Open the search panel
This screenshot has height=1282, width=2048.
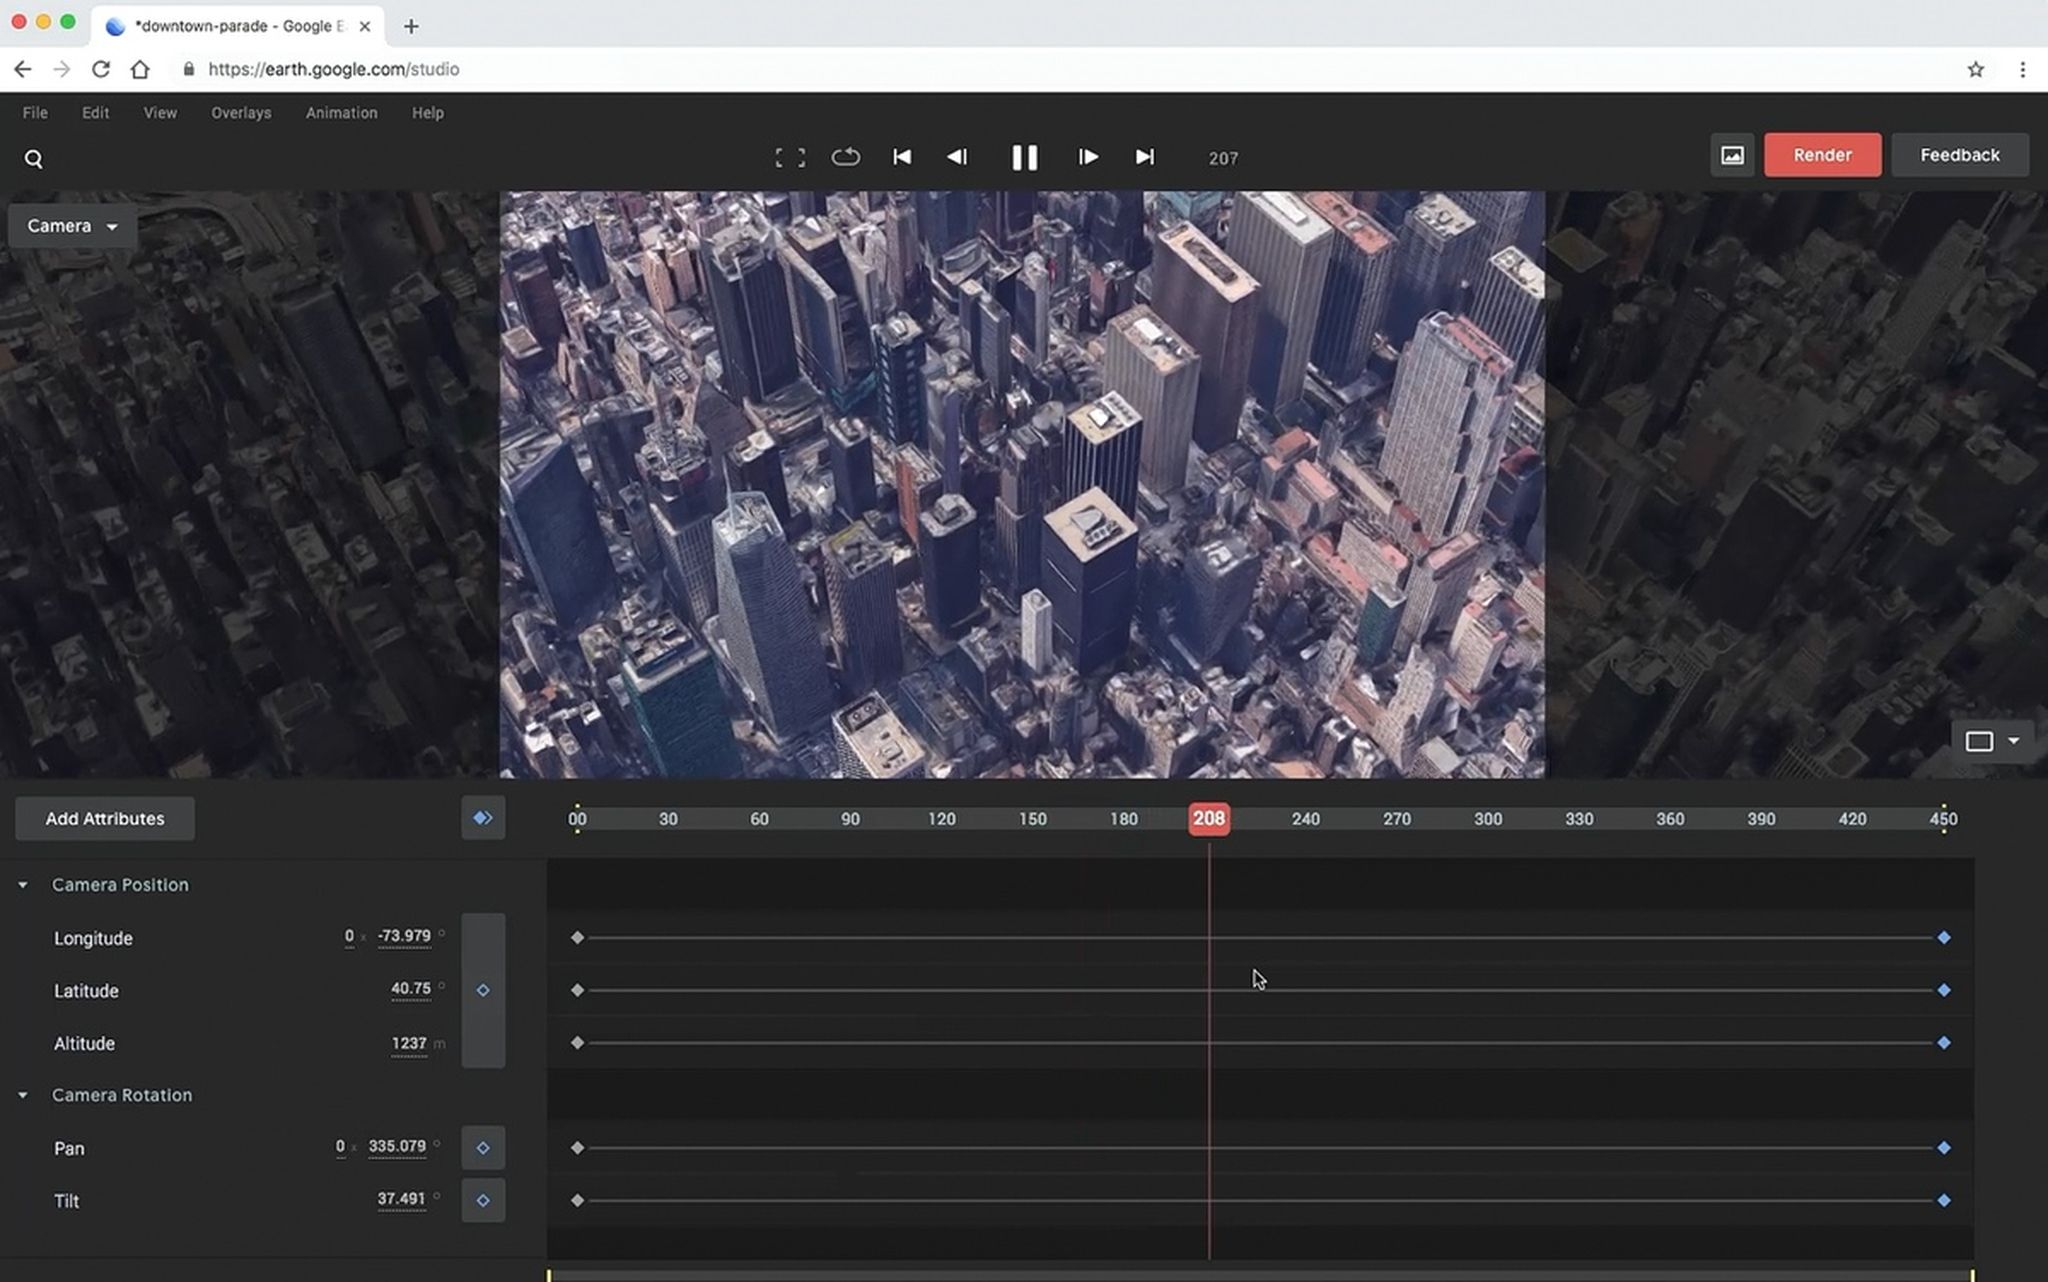[x=34, y=158]
